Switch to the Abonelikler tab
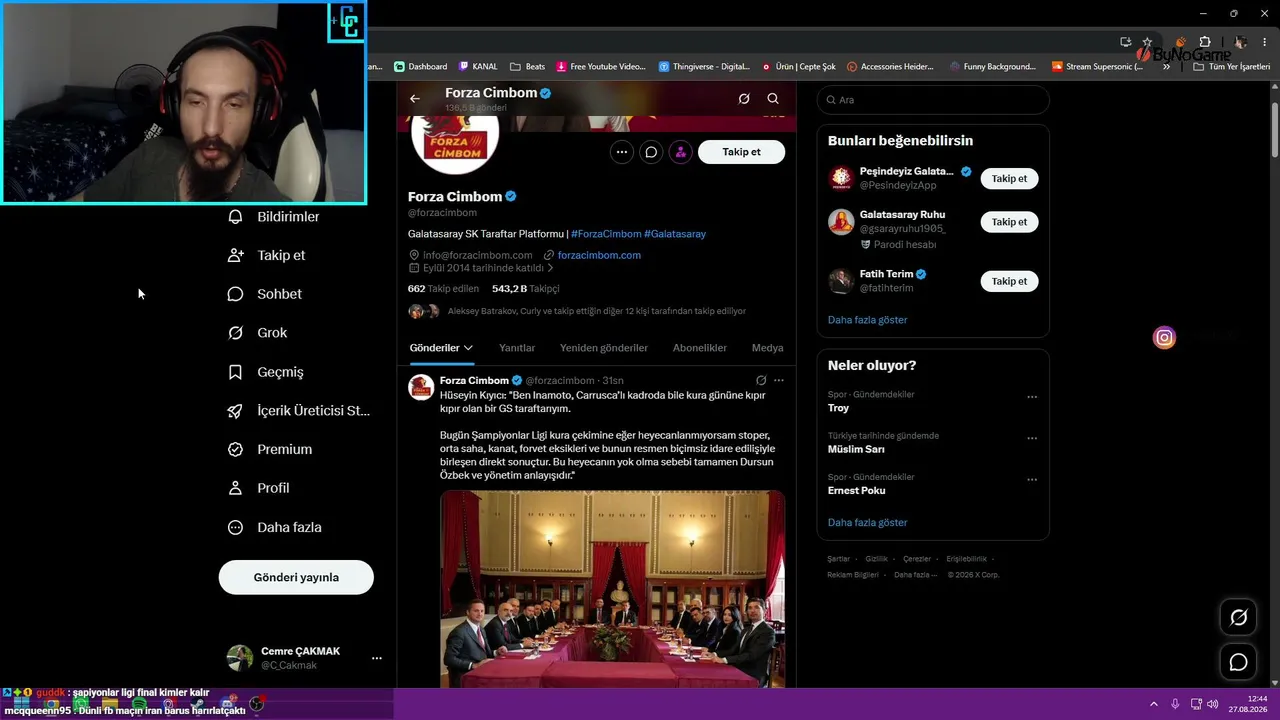The width and height of the screenshot is (1280, 720). click(x=700, y=348)
